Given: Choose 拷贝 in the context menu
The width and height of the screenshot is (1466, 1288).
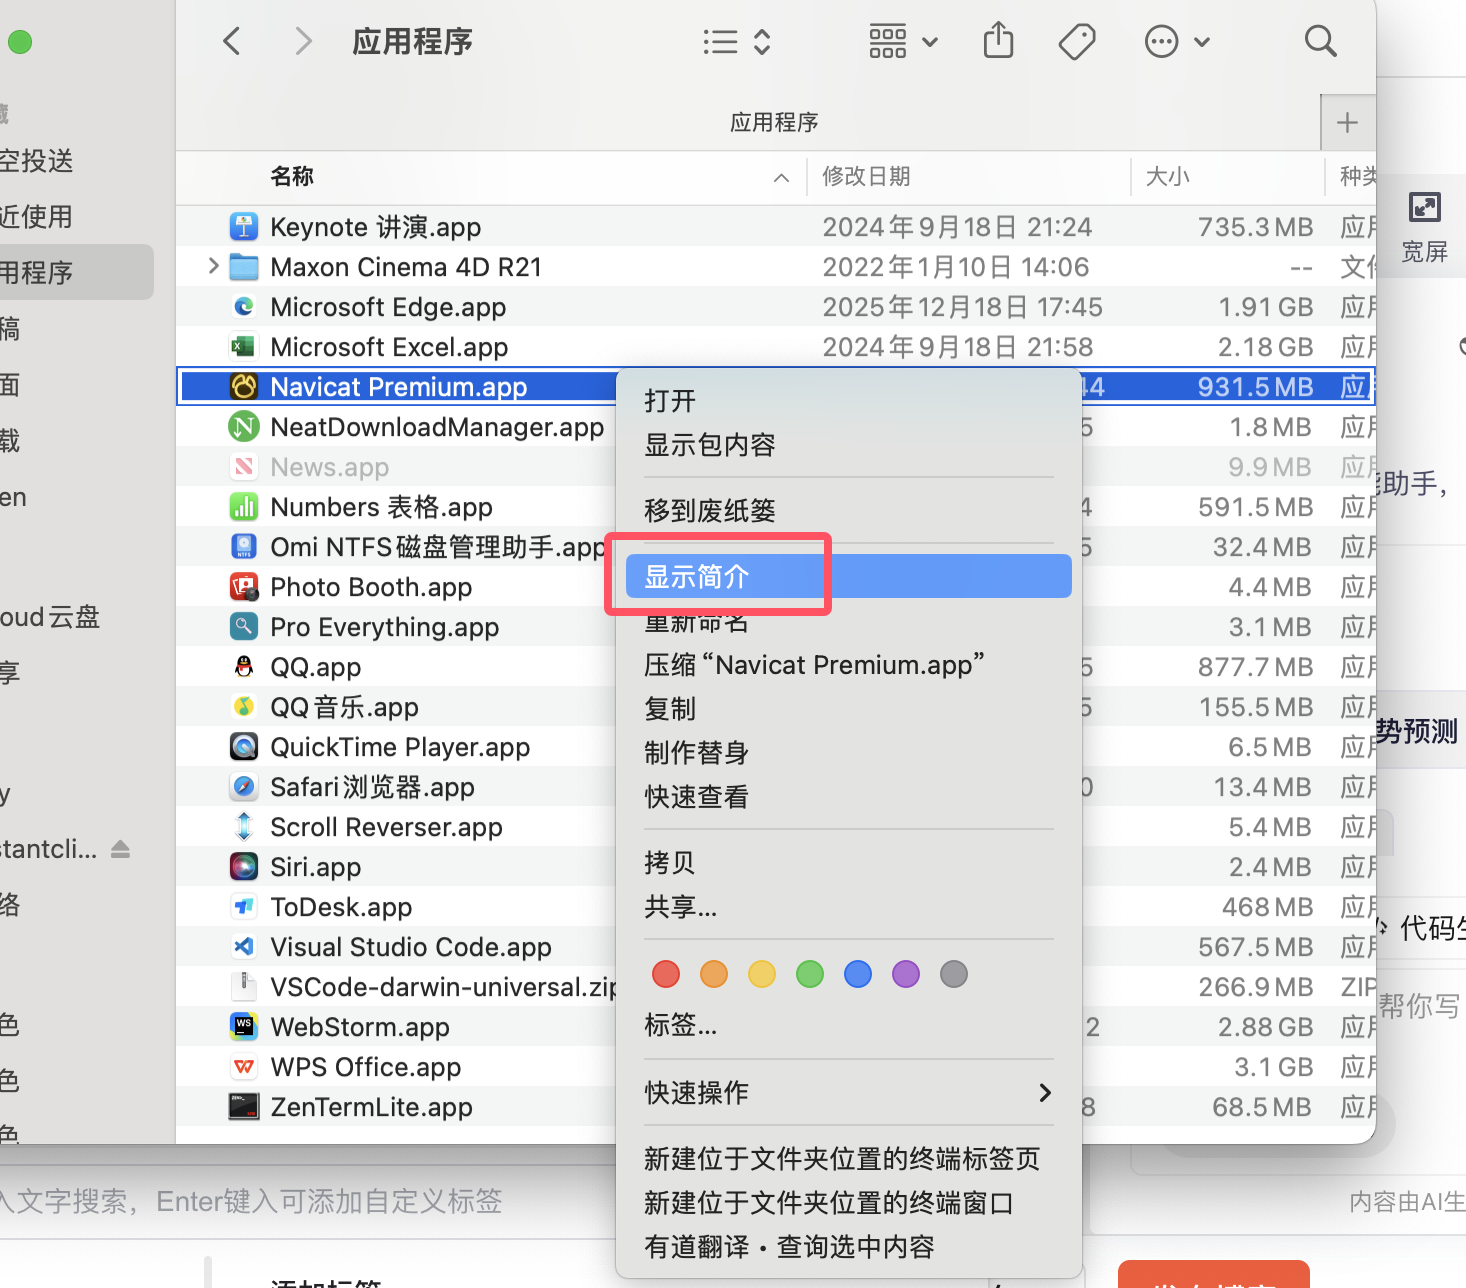Looking at the screenshot, I should [848, 863].
